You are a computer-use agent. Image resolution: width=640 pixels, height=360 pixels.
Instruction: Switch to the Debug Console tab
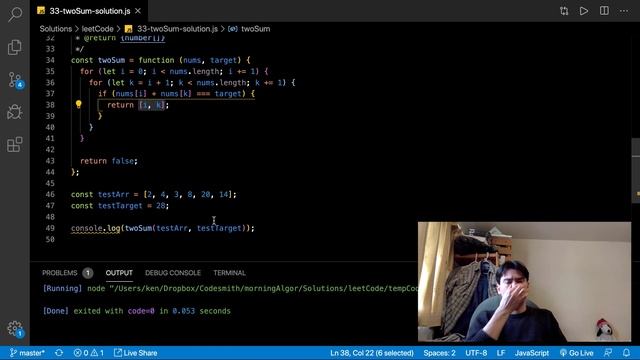tap(173, 273)
